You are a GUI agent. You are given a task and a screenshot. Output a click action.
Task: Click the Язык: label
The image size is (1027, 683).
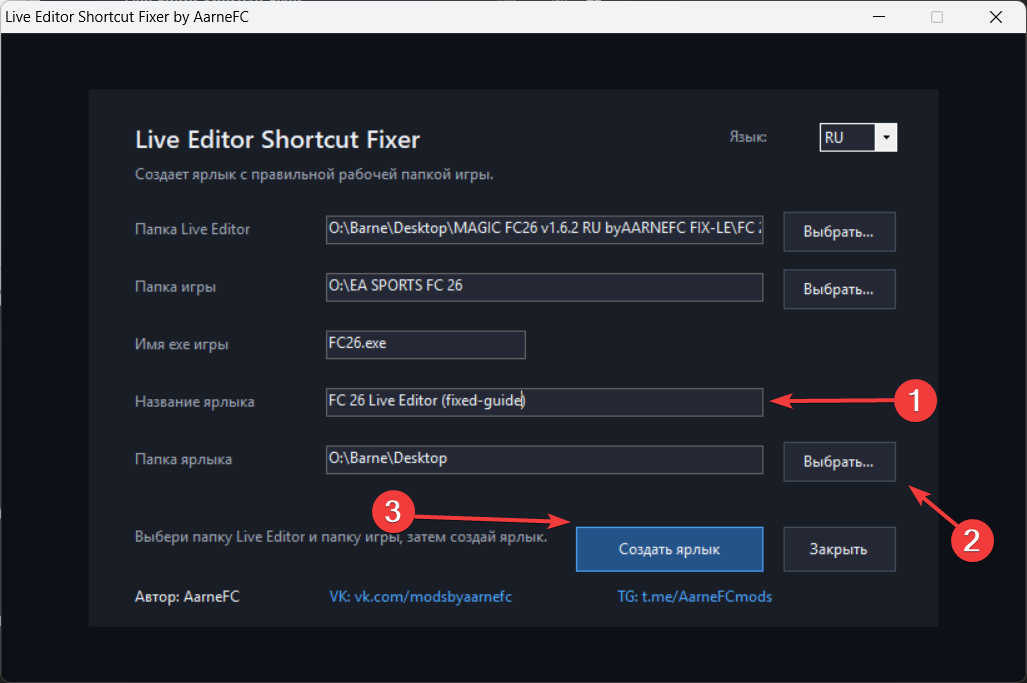point(748,138)
